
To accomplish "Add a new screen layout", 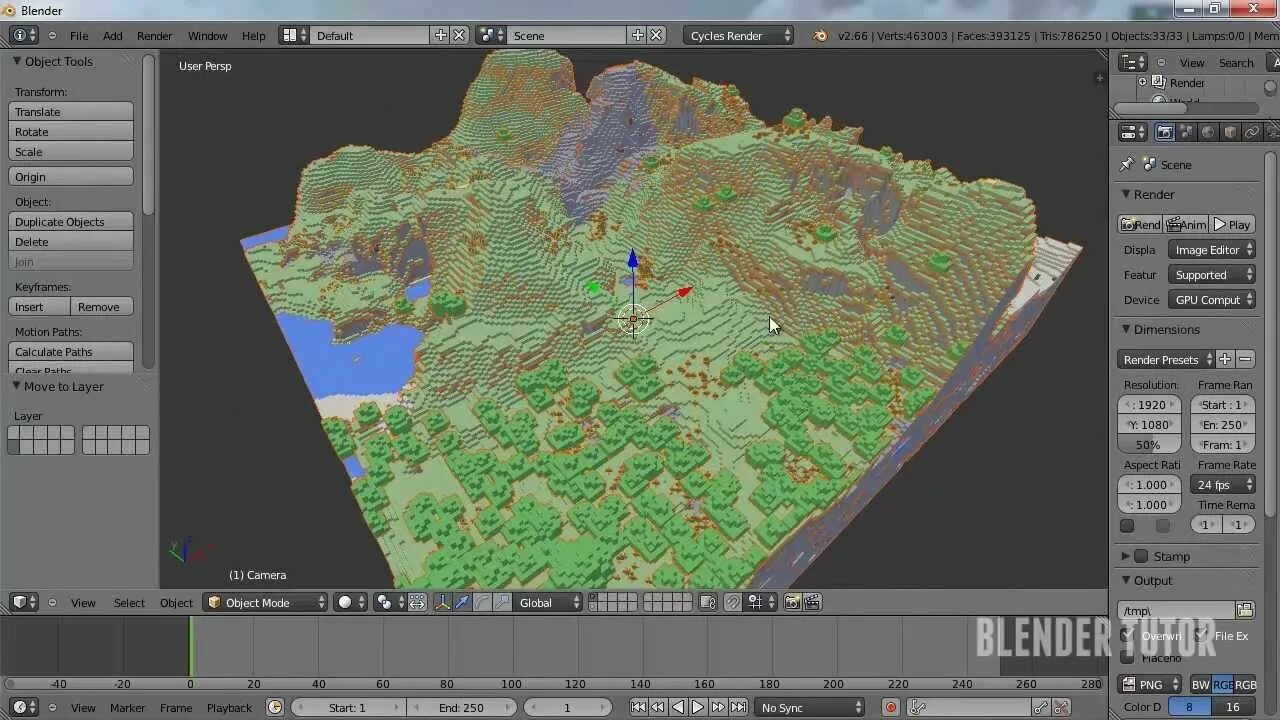I will [x=440, y=35].
